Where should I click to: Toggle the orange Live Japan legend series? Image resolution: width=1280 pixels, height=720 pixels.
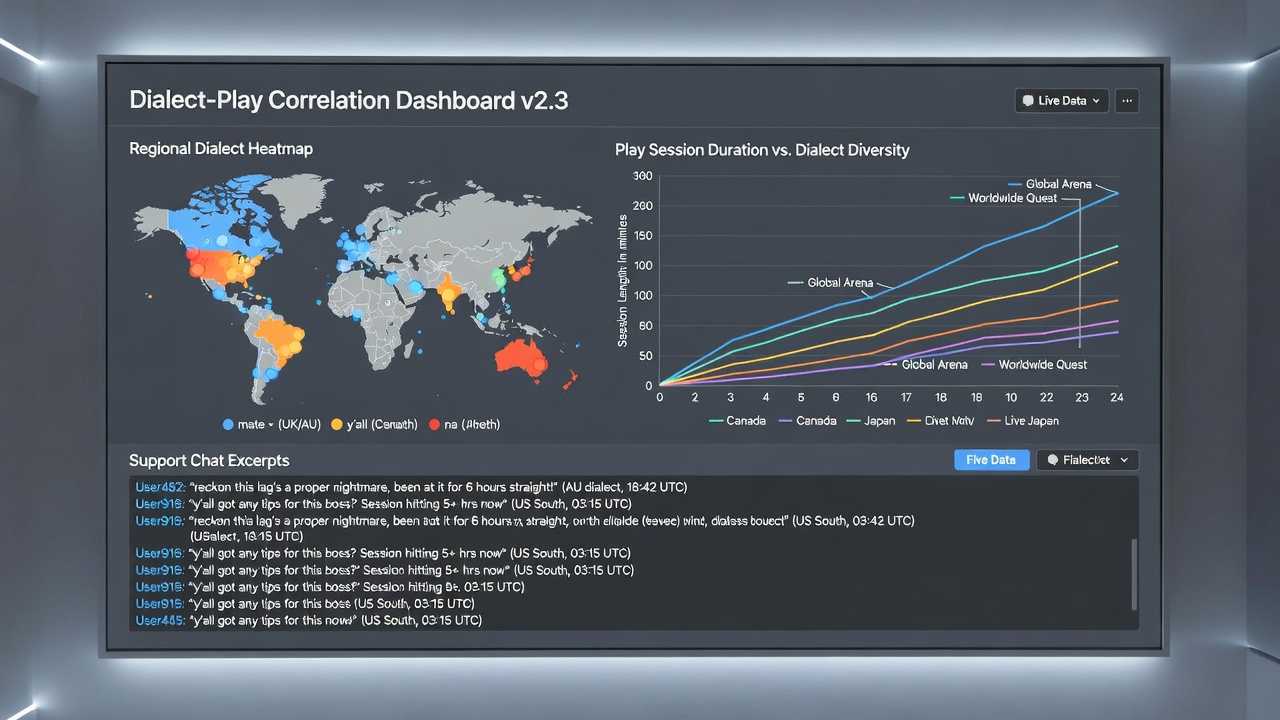(x=1022, y=421)
